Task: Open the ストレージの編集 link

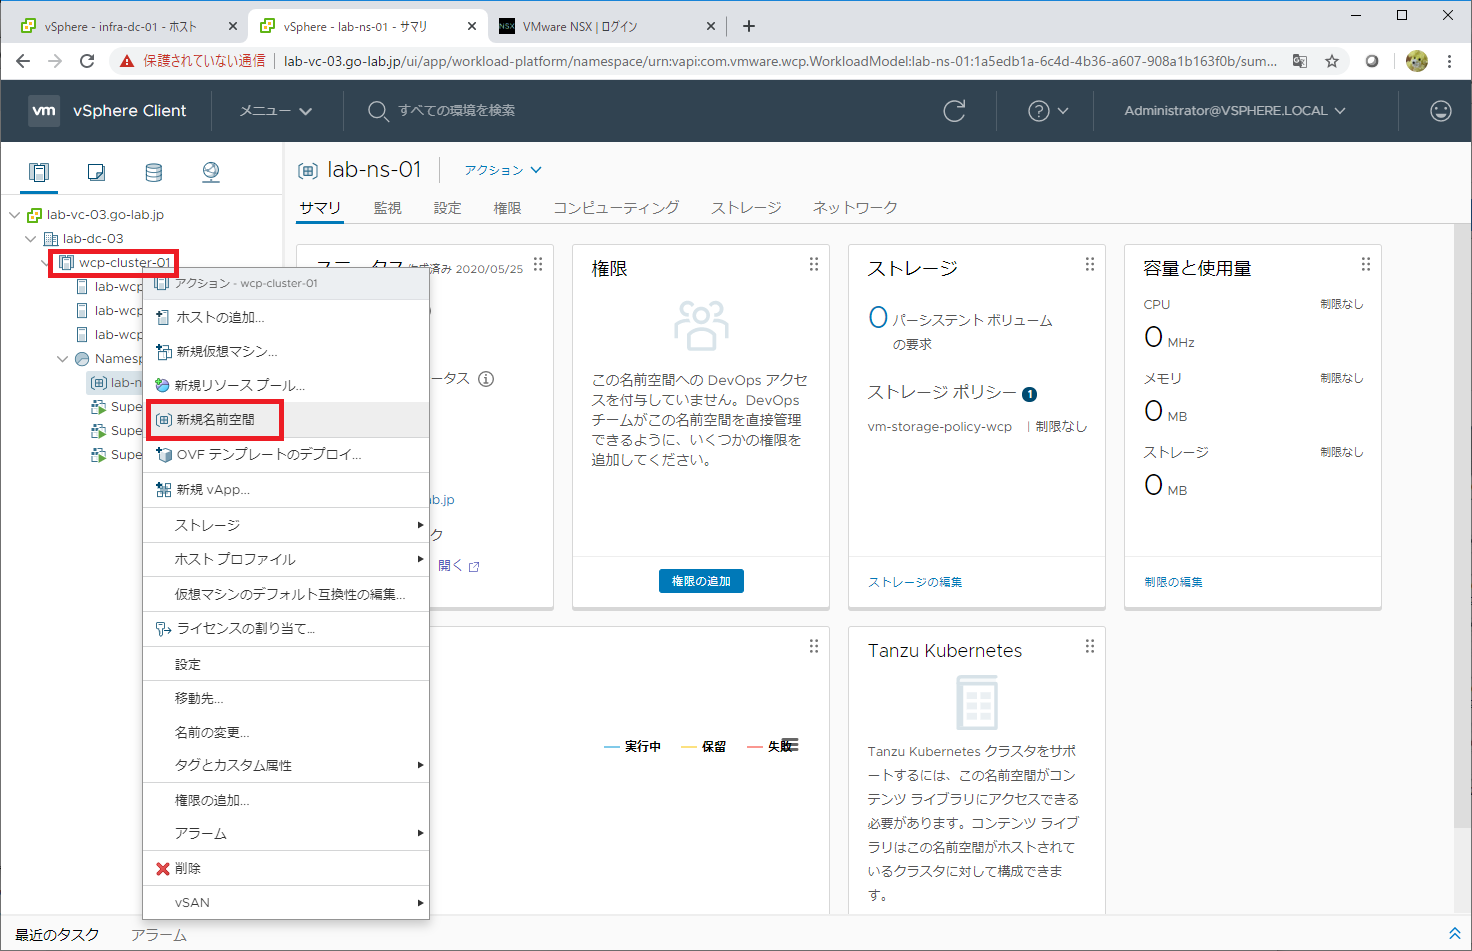Action: click(915, 582)
